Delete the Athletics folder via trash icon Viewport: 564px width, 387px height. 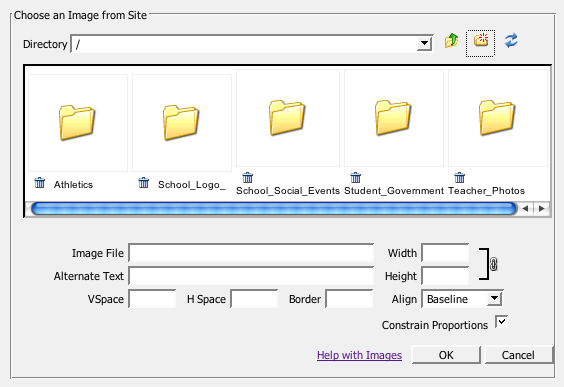[x=40, y=183]
